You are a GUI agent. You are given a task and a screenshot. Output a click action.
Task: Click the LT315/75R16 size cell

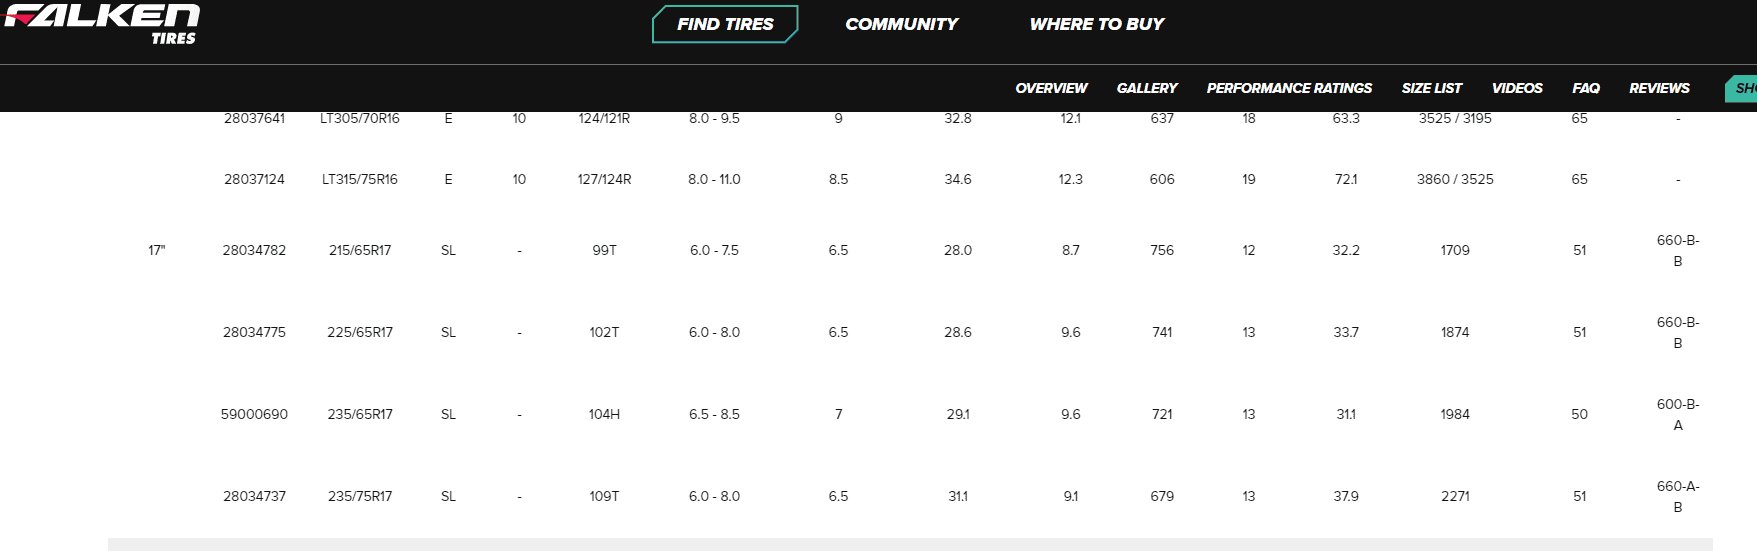(360, 179)
